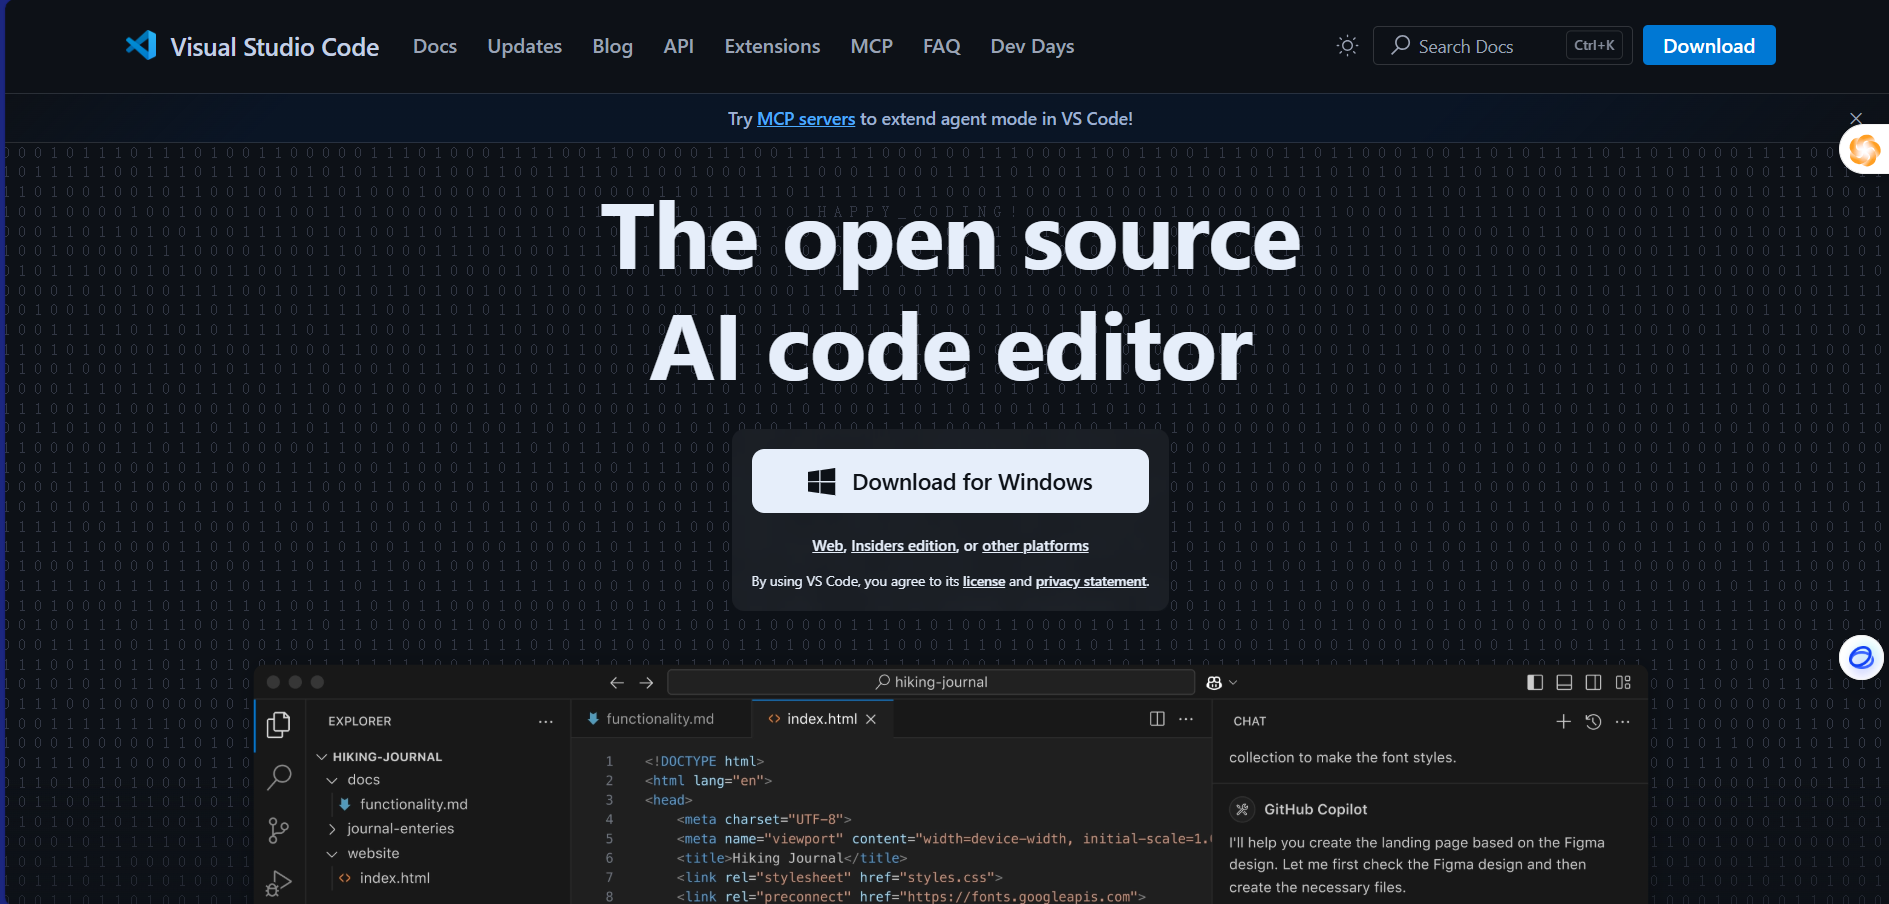
Task: Open the Dev Days navigation item
Action: click(x=1033, y=46)
